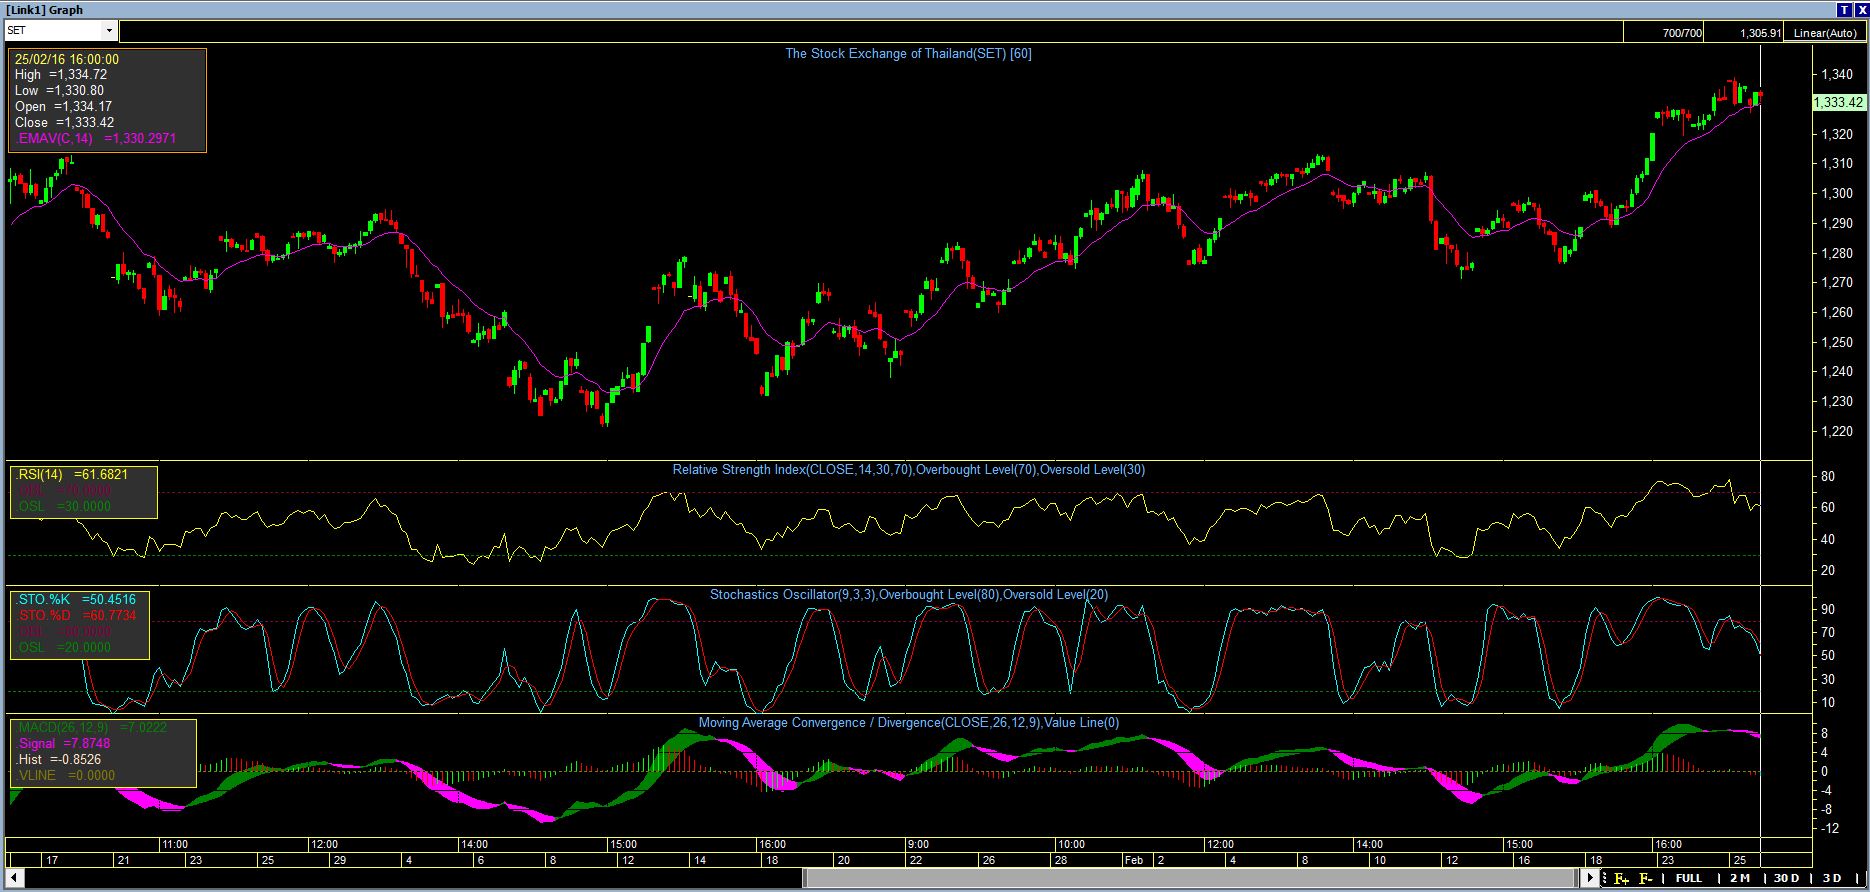Click the RSI(14) legend box
This screenshot has width=1870, height=892.
(x=83, y=491)
